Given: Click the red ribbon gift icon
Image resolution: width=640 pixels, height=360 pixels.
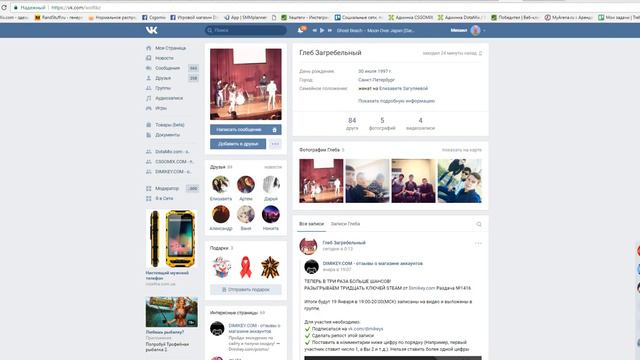Looking at the screenshot, I should point(246,267).
